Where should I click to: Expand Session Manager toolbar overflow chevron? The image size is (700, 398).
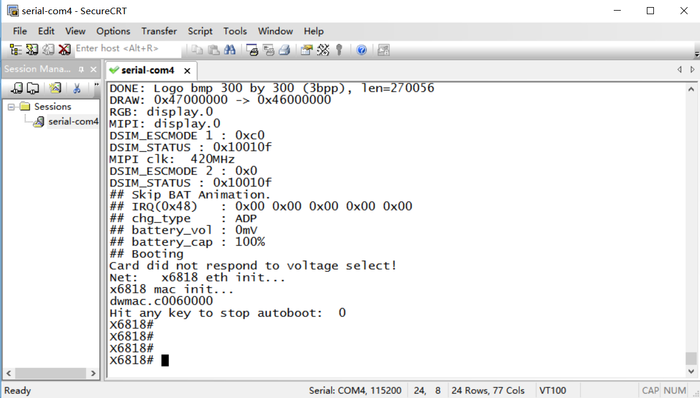96,85
